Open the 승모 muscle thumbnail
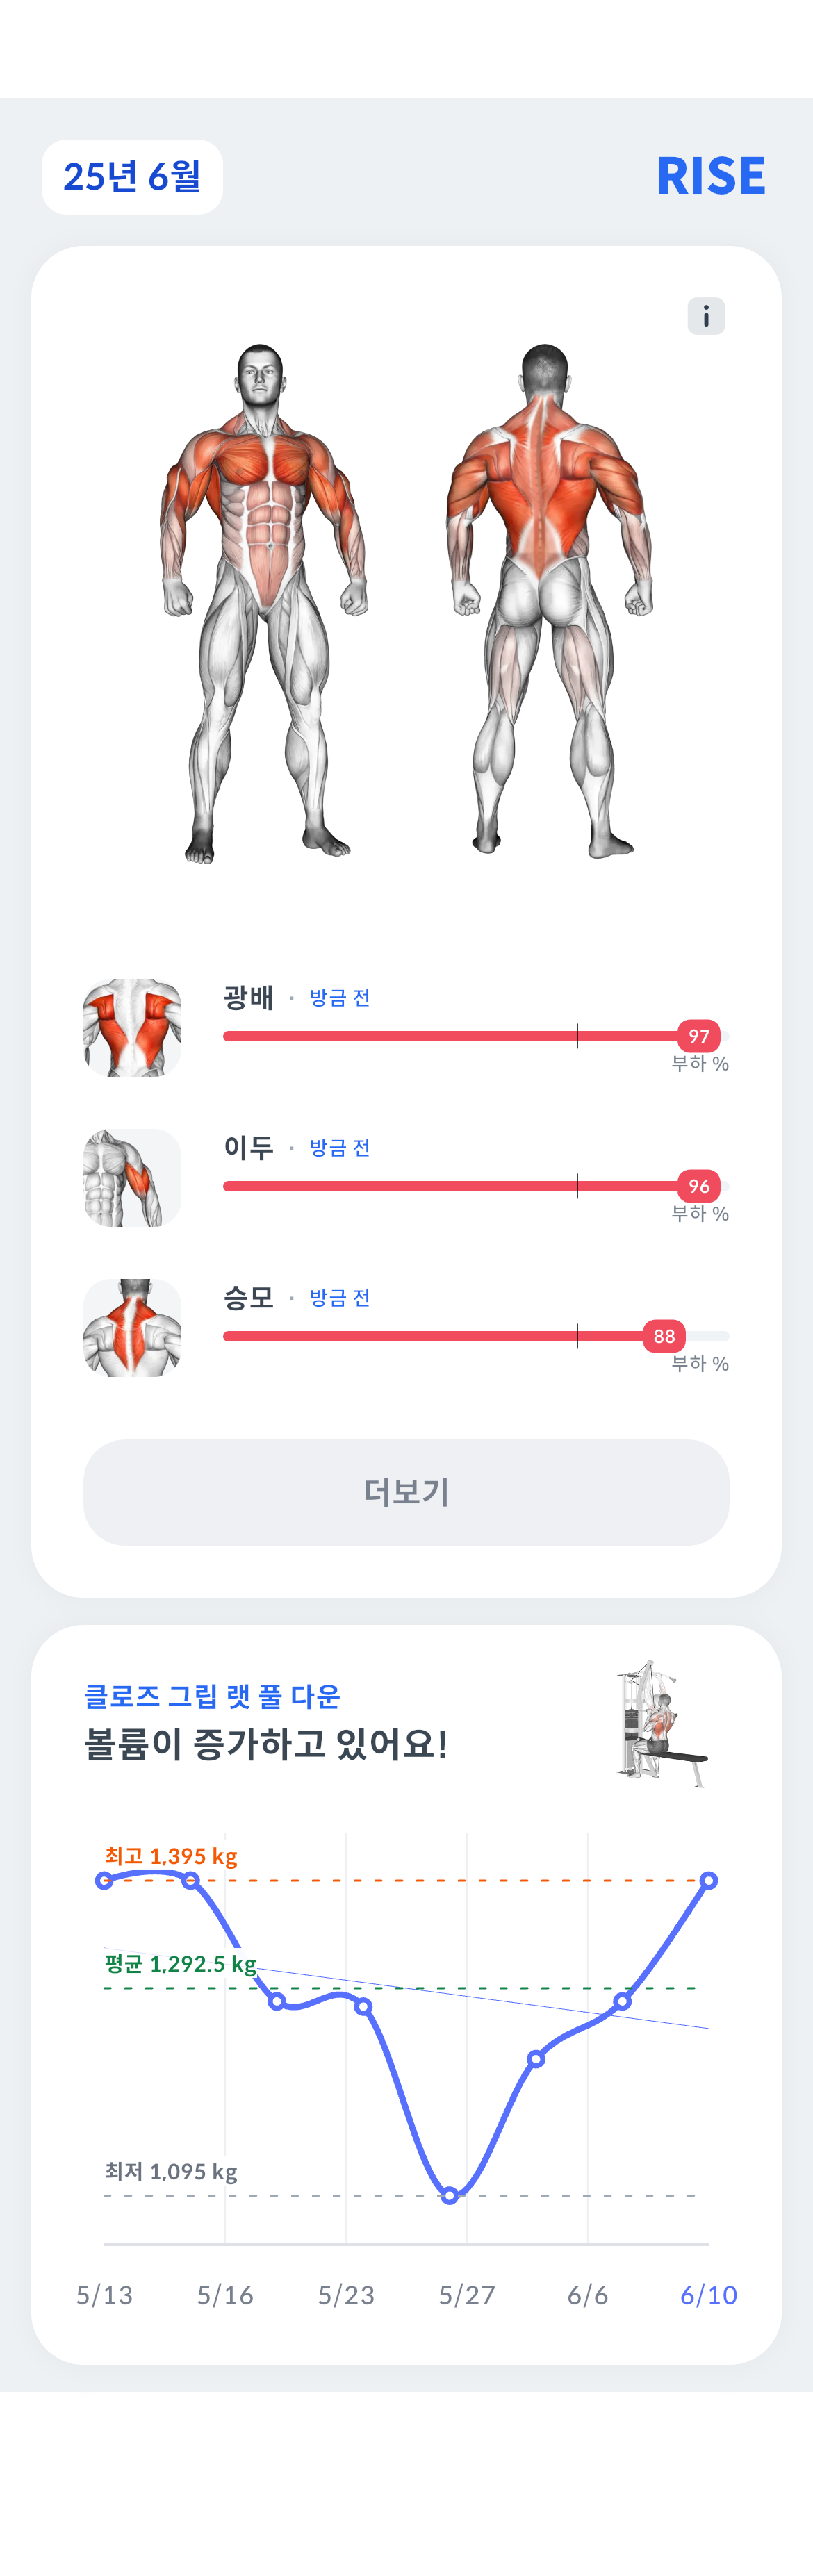 [132, 1328]
